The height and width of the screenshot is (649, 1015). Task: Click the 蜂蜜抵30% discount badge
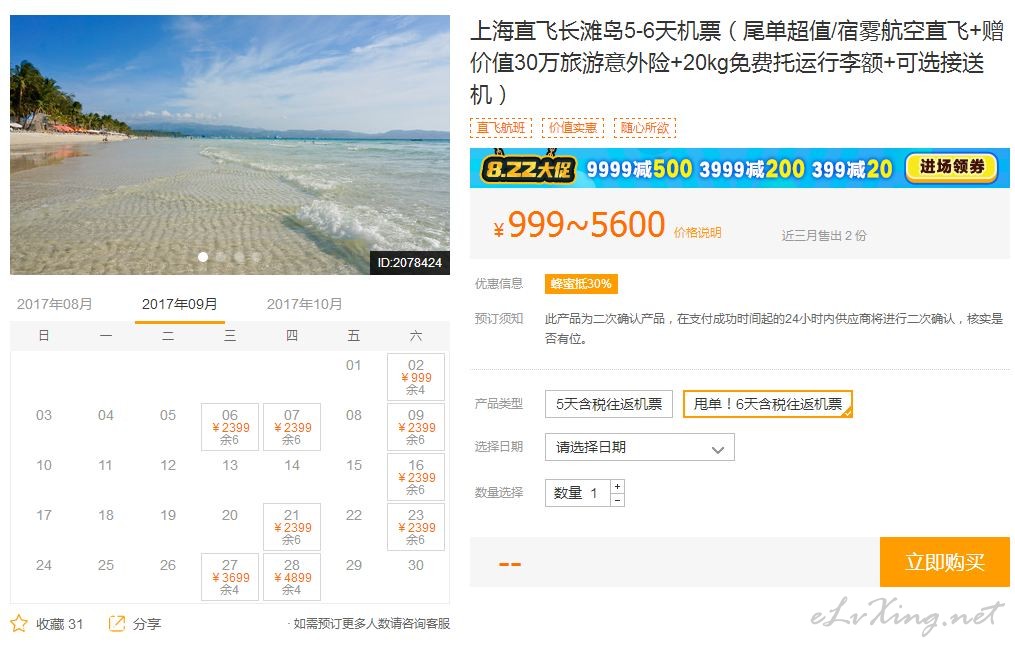coord(581,283)
